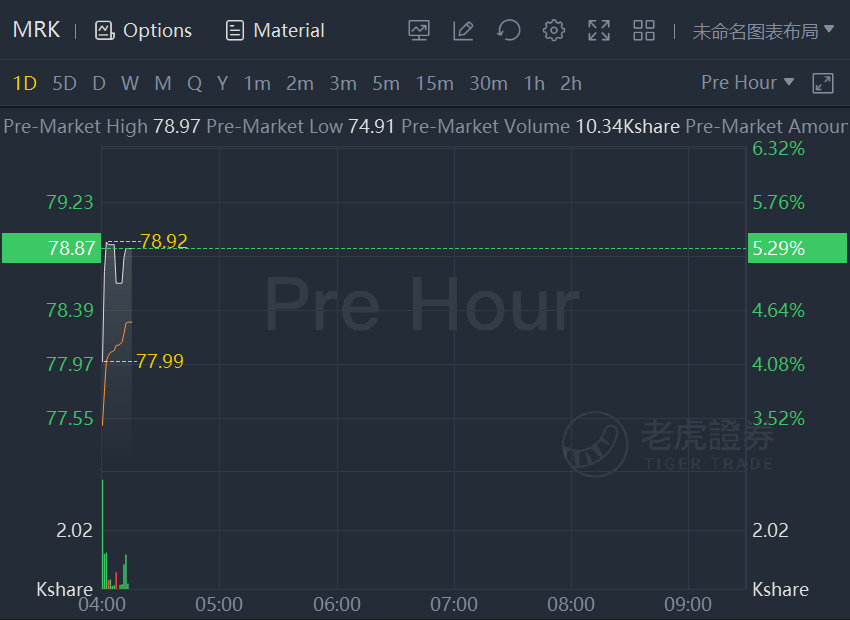Click the 78.87 current price marker
The image size is (850, 620).
point(51,248)
